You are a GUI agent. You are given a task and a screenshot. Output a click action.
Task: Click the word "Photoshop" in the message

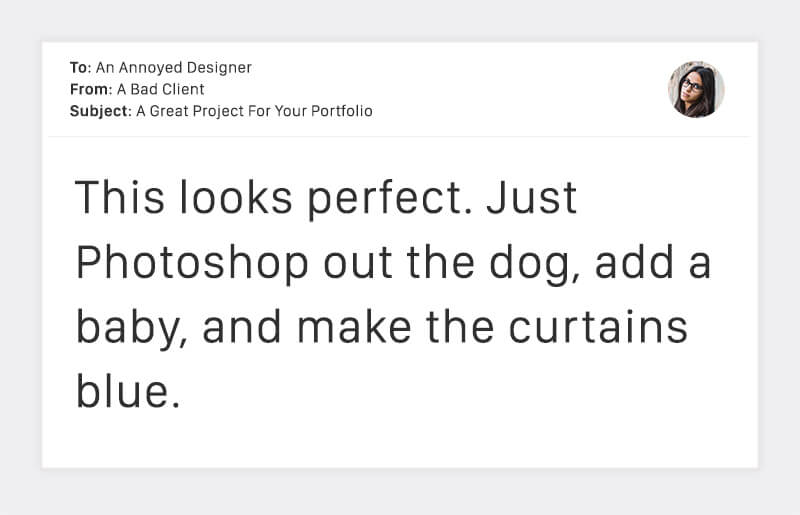point(192,264)
